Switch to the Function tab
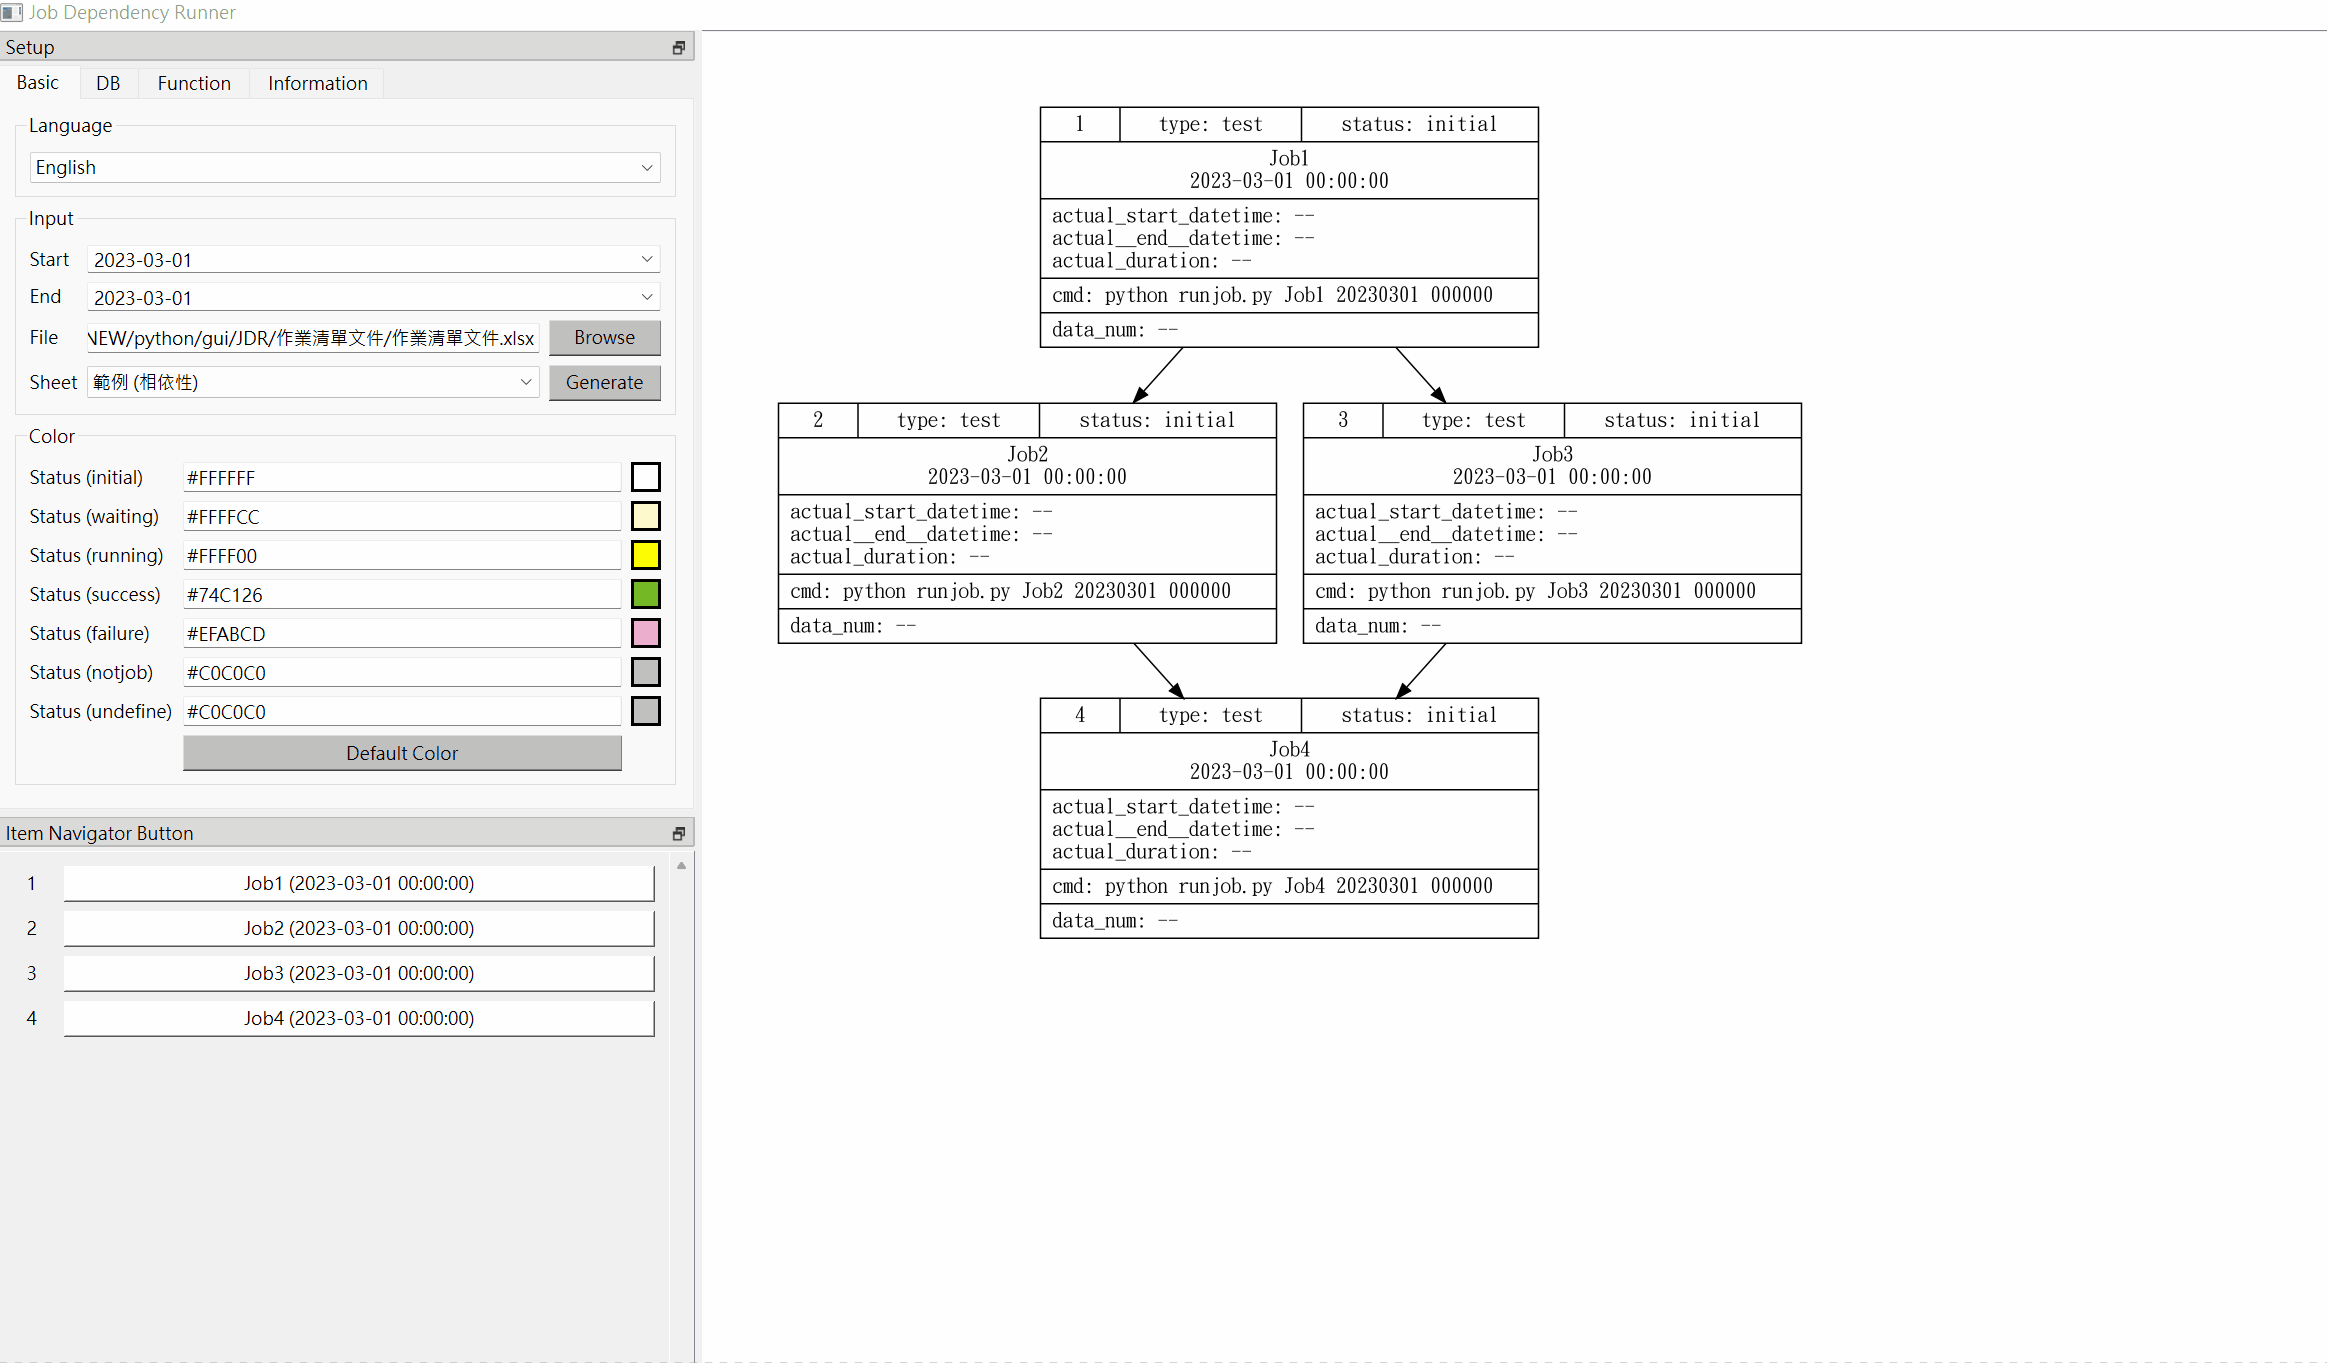This screenshot has height=1363, width=2327. pos(193,83)
